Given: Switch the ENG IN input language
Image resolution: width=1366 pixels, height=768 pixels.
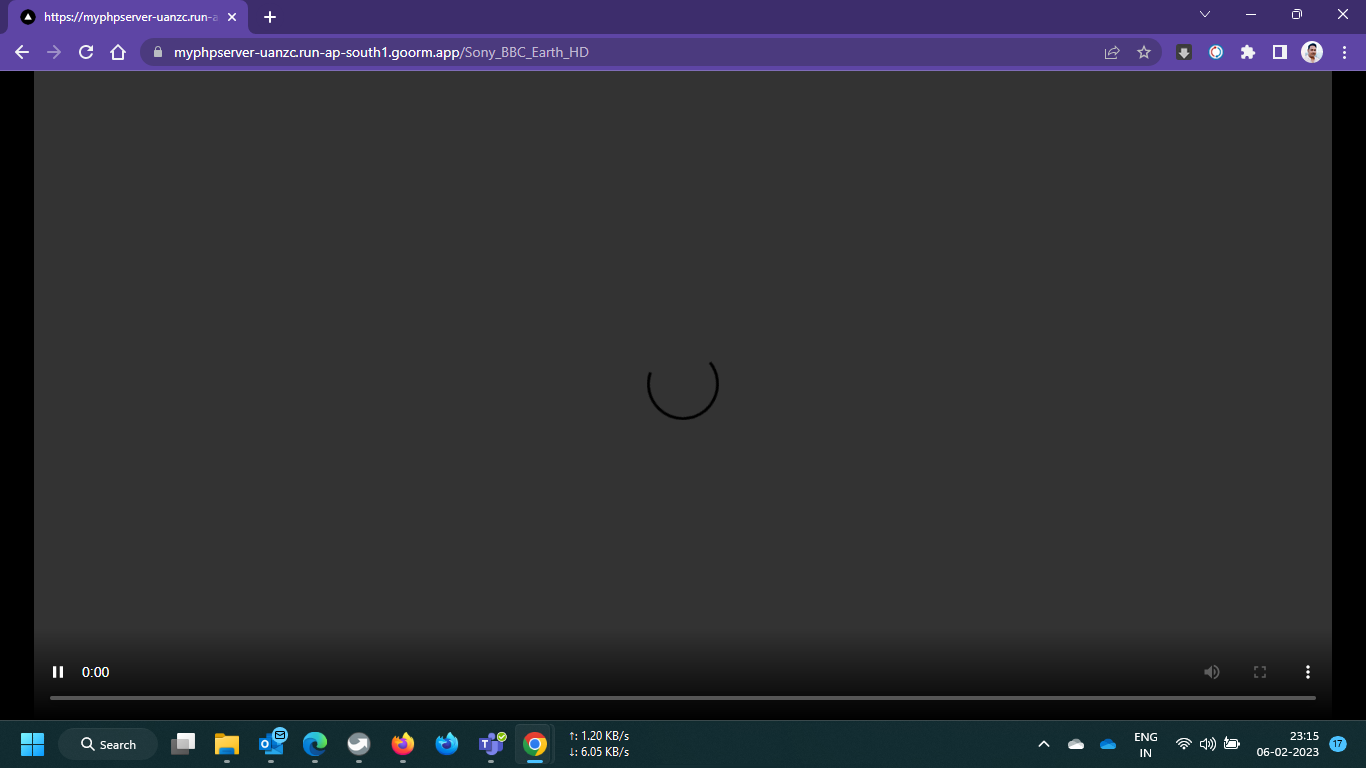Looking at the screenshot, I should [1146, 744].
